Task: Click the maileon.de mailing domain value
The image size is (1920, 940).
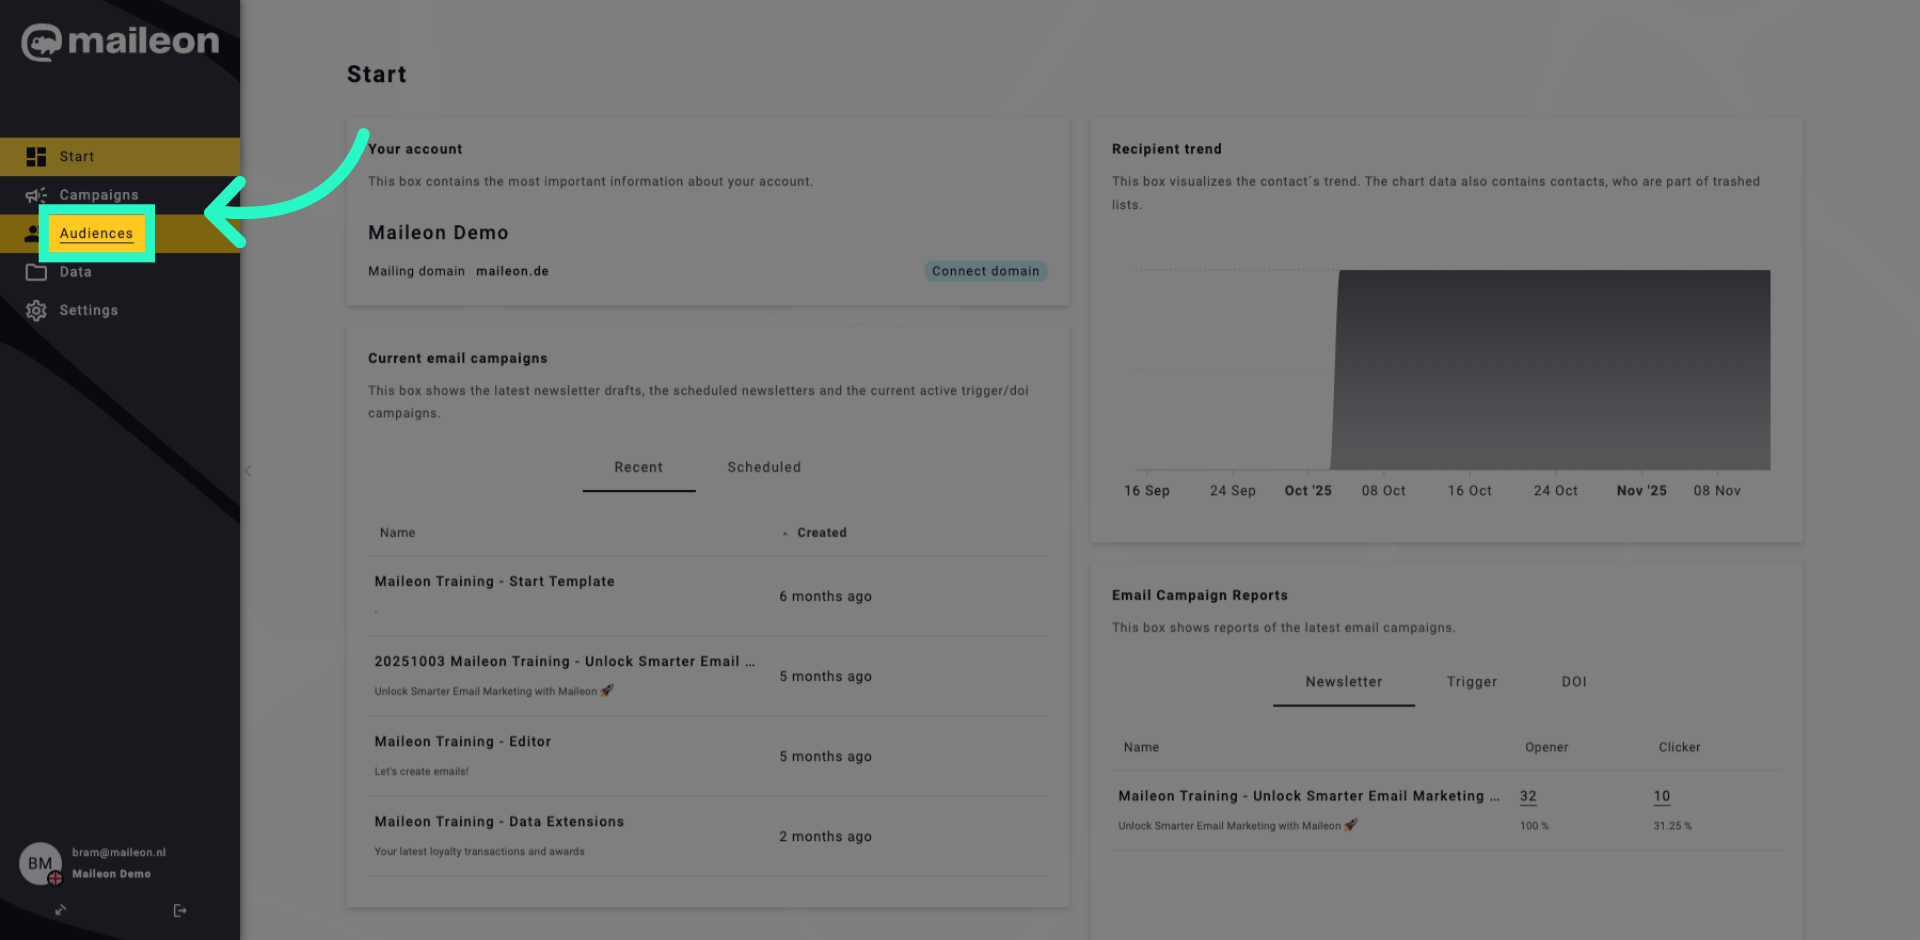Action: [512, 271]
